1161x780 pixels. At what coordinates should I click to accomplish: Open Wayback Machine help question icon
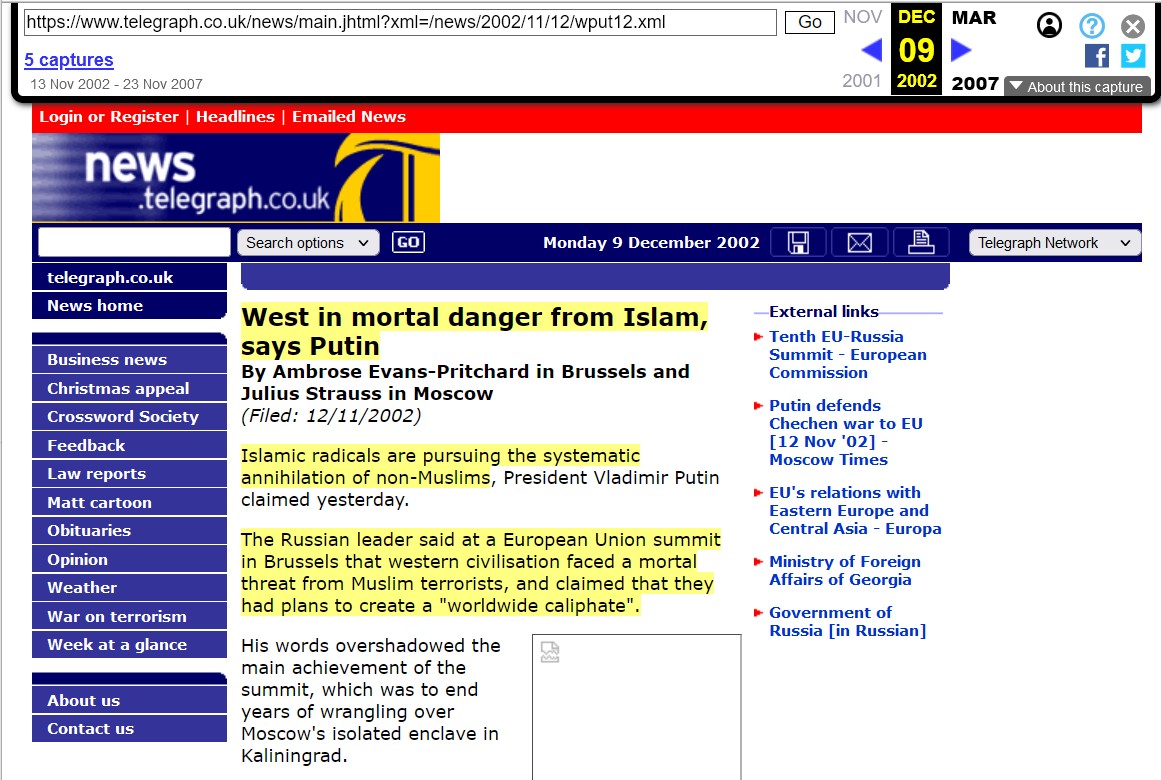pos(1091,26)
